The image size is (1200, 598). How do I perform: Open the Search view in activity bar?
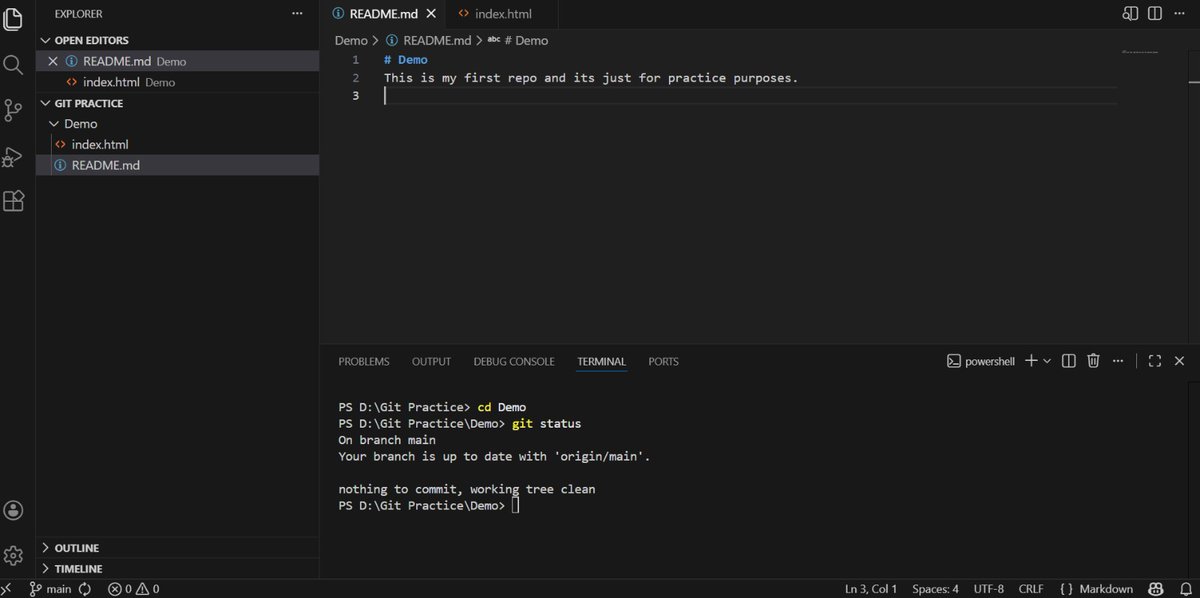coord(13,65)
